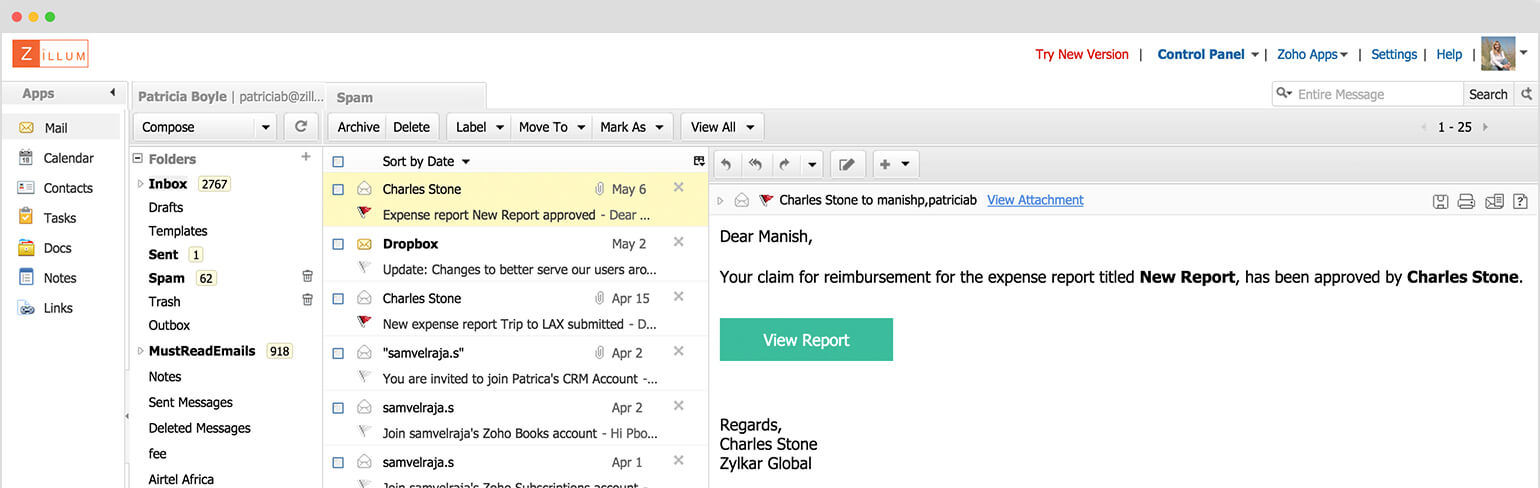Click the view layout icon beside Sort by Date
This screenshot has width=1540, height=488.
698,161
